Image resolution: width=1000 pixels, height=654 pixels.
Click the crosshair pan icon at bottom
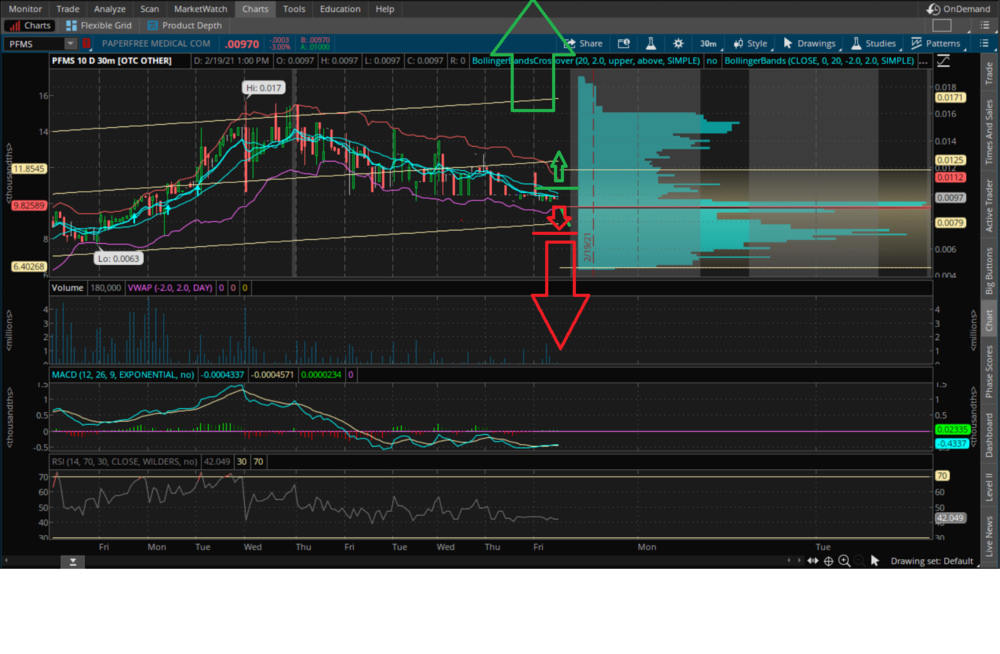(828, 561)
